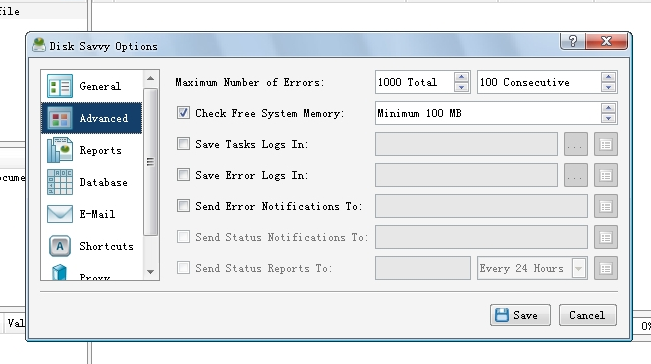Cancel the options dialog
Screen dimensions: 651x364
pyautogui.click(x=587, y=315)
